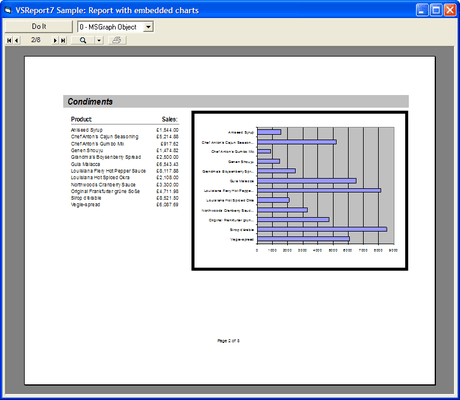Click the Condiments section heading
460x400 pixels.
pyautogui.click(x=90, y=102)
